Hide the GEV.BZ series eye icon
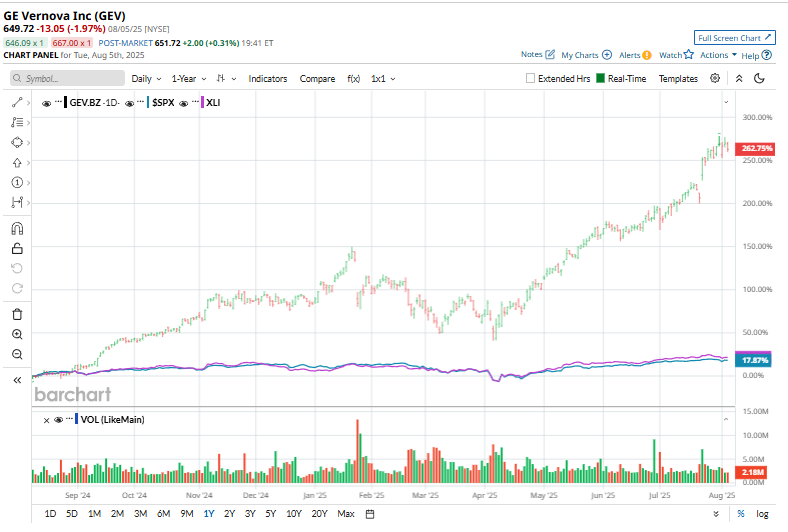 coord(46,103)
